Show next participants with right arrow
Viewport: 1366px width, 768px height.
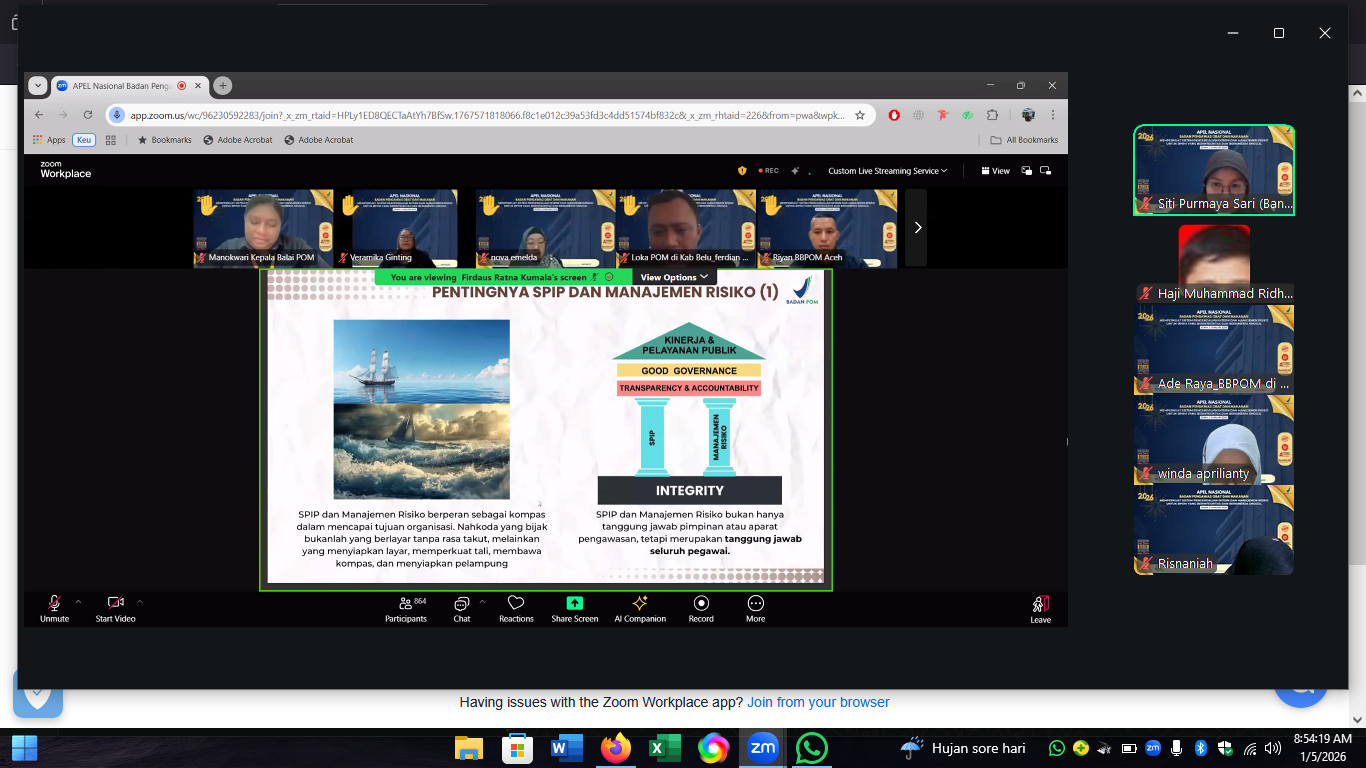(917, 228)
